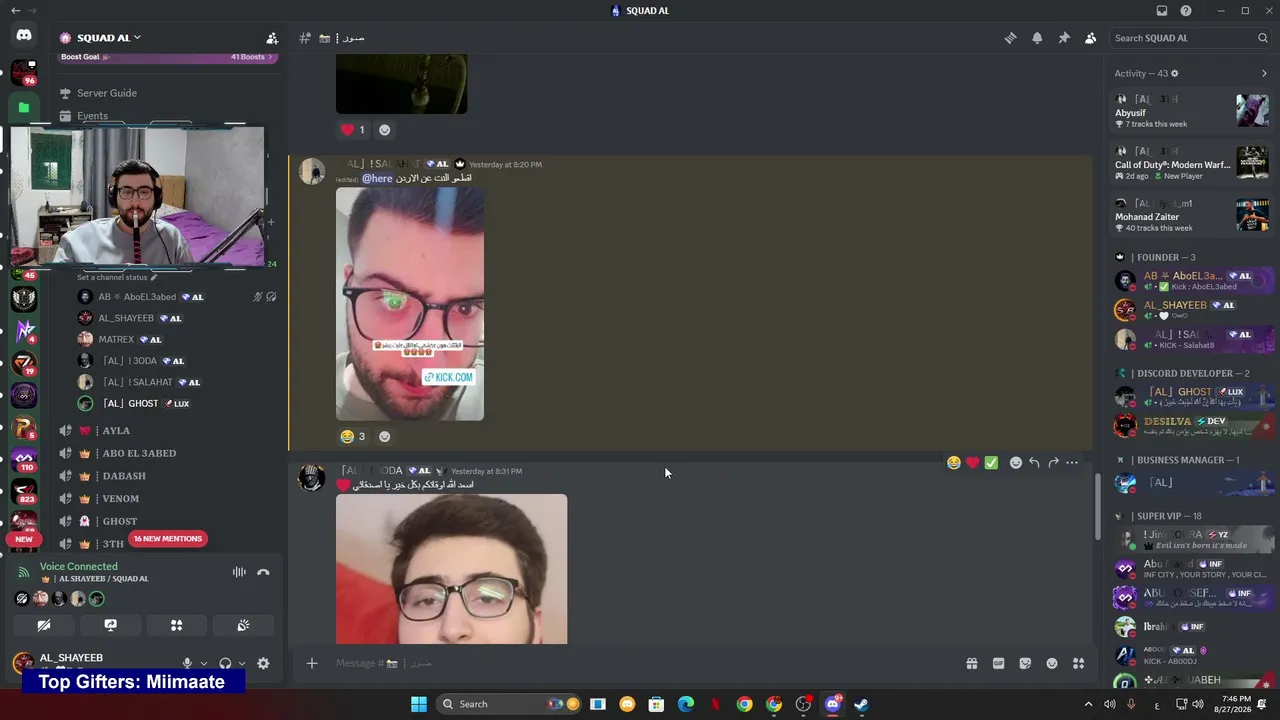This screenshot has height=720, width=1280.
Task: Disconnect from the voice channel
Action: point(263,572)
